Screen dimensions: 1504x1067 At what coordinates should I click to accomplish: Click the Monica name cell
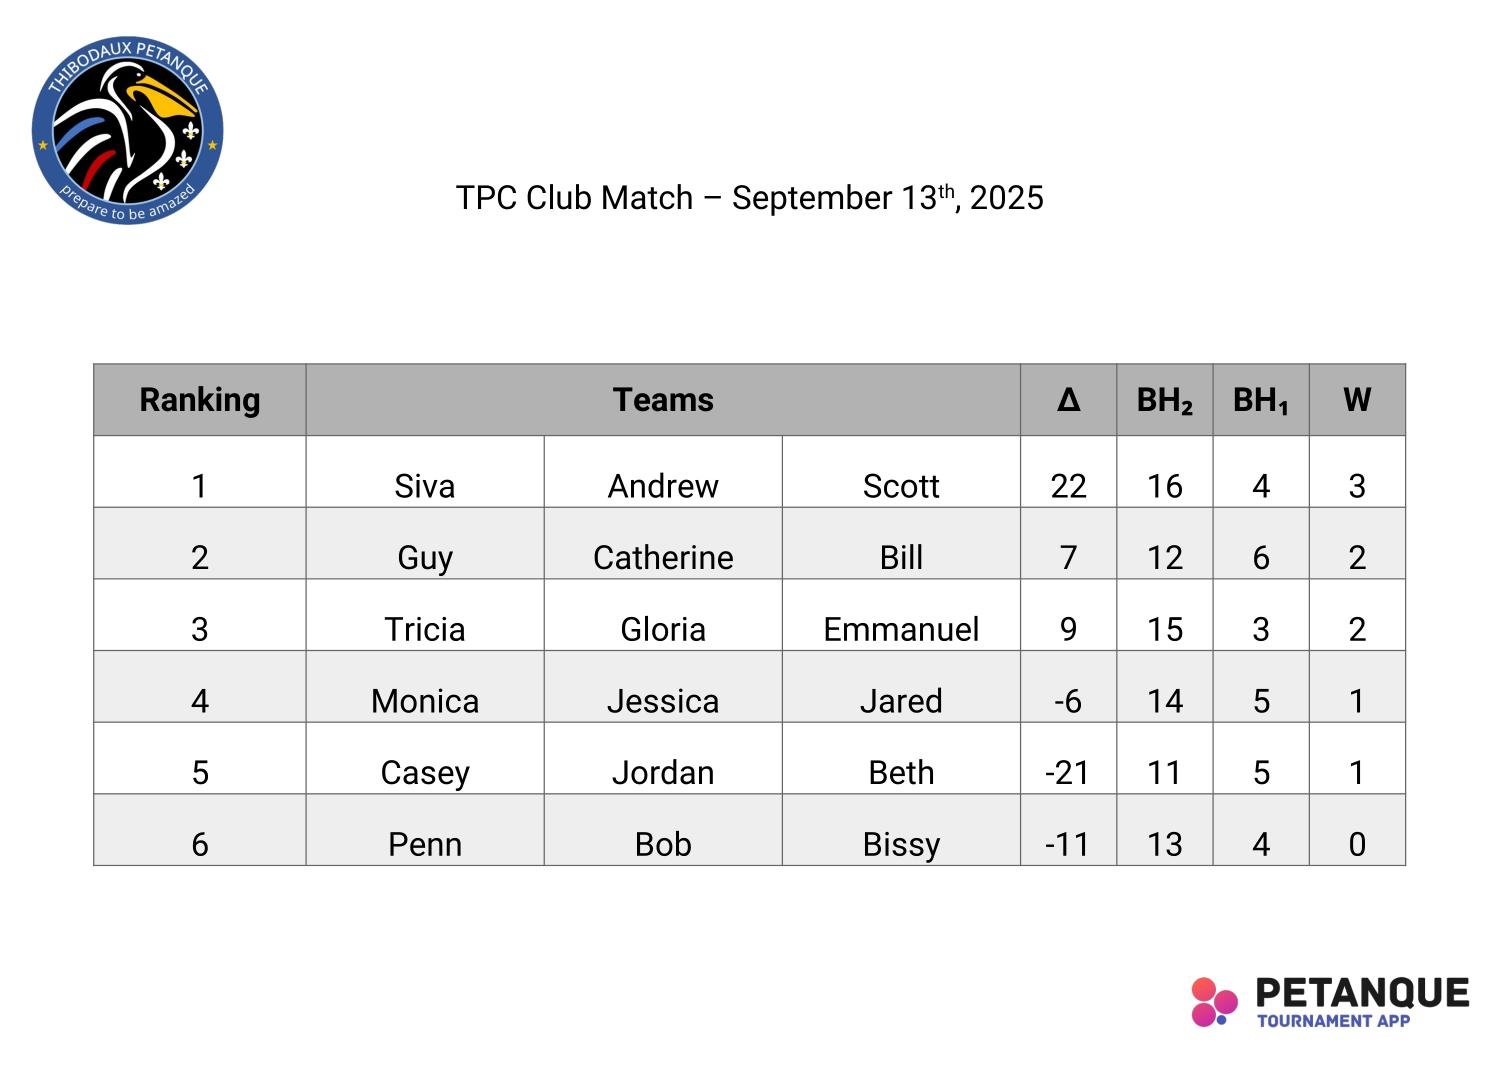(425, 700)
